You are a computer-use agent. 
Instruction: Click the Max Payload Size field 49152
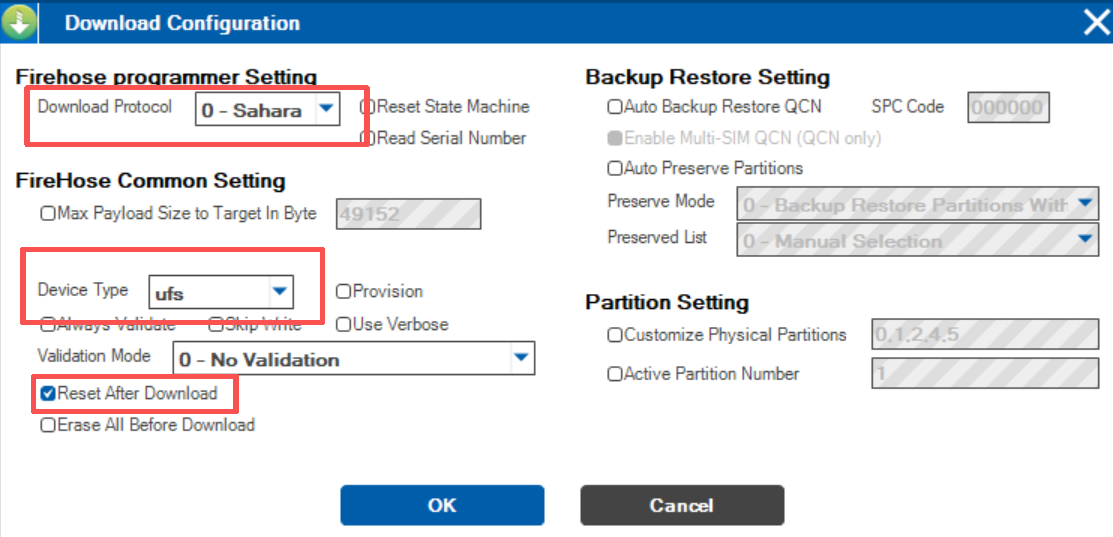pyautogui.click(x=408, y=214)
